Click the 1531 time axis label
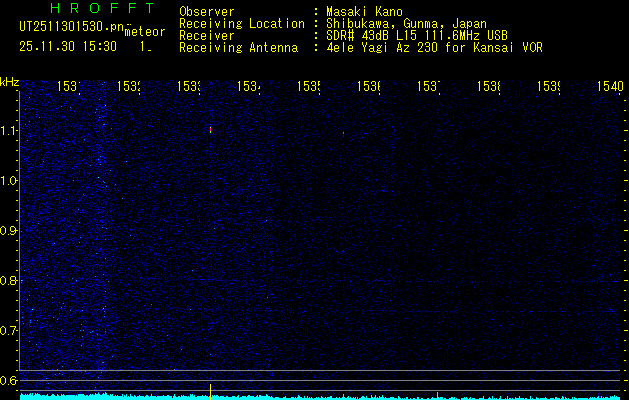629x400 pixels. point(69,86)
